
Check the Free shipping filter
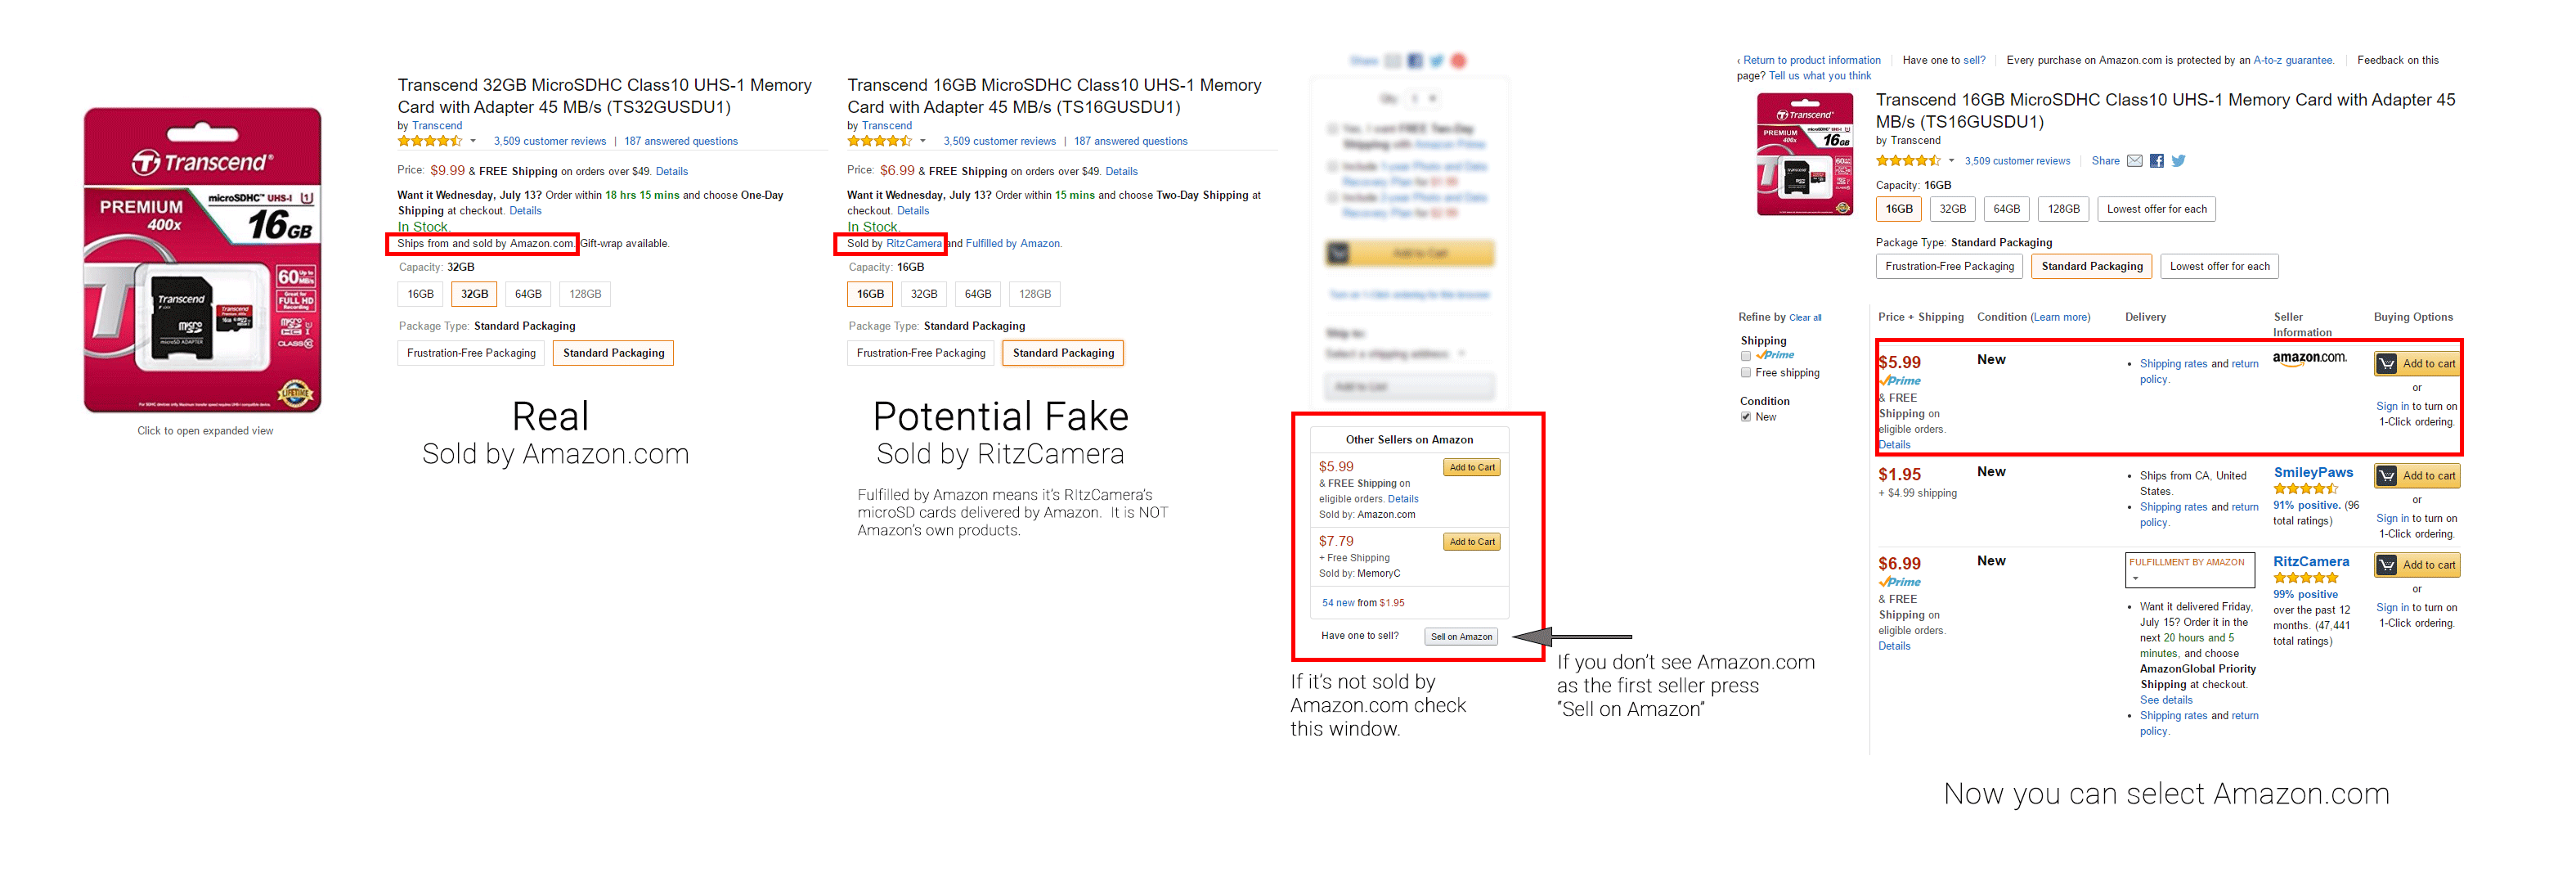click(x=1746, y=373)
